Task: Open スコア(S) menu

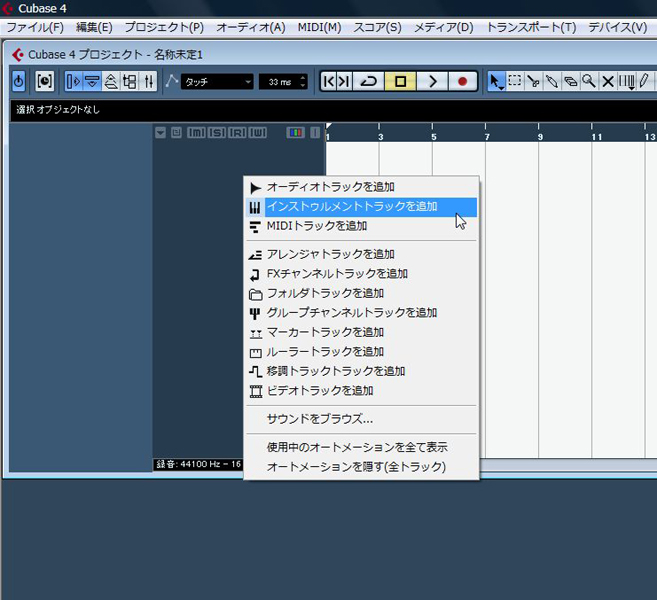Action: coord(378,28)
